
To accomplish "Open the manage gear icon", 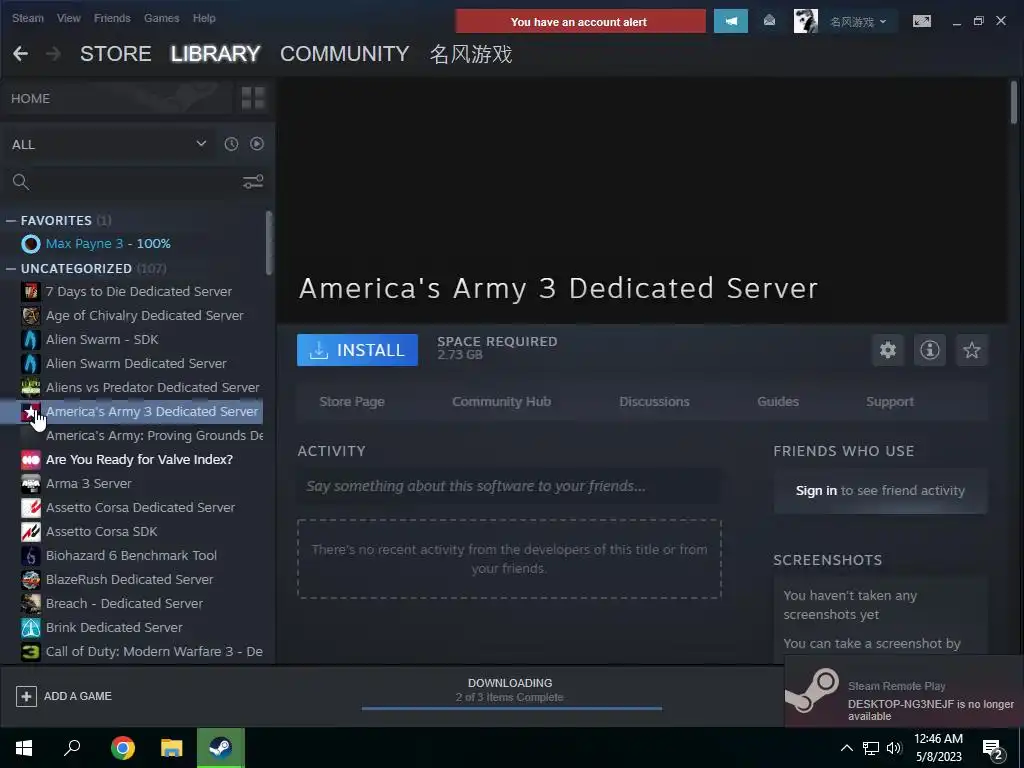I will click(x=888, y=350).
